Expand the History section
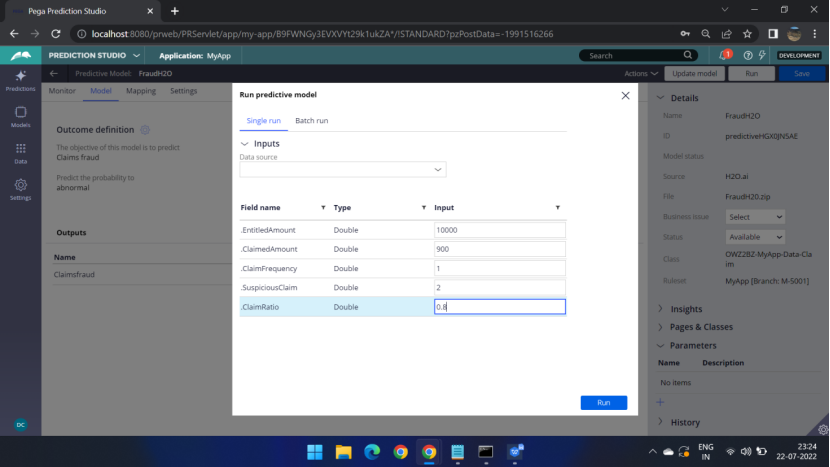The height and width of the screenshot is (467, 830). [660, 422]
